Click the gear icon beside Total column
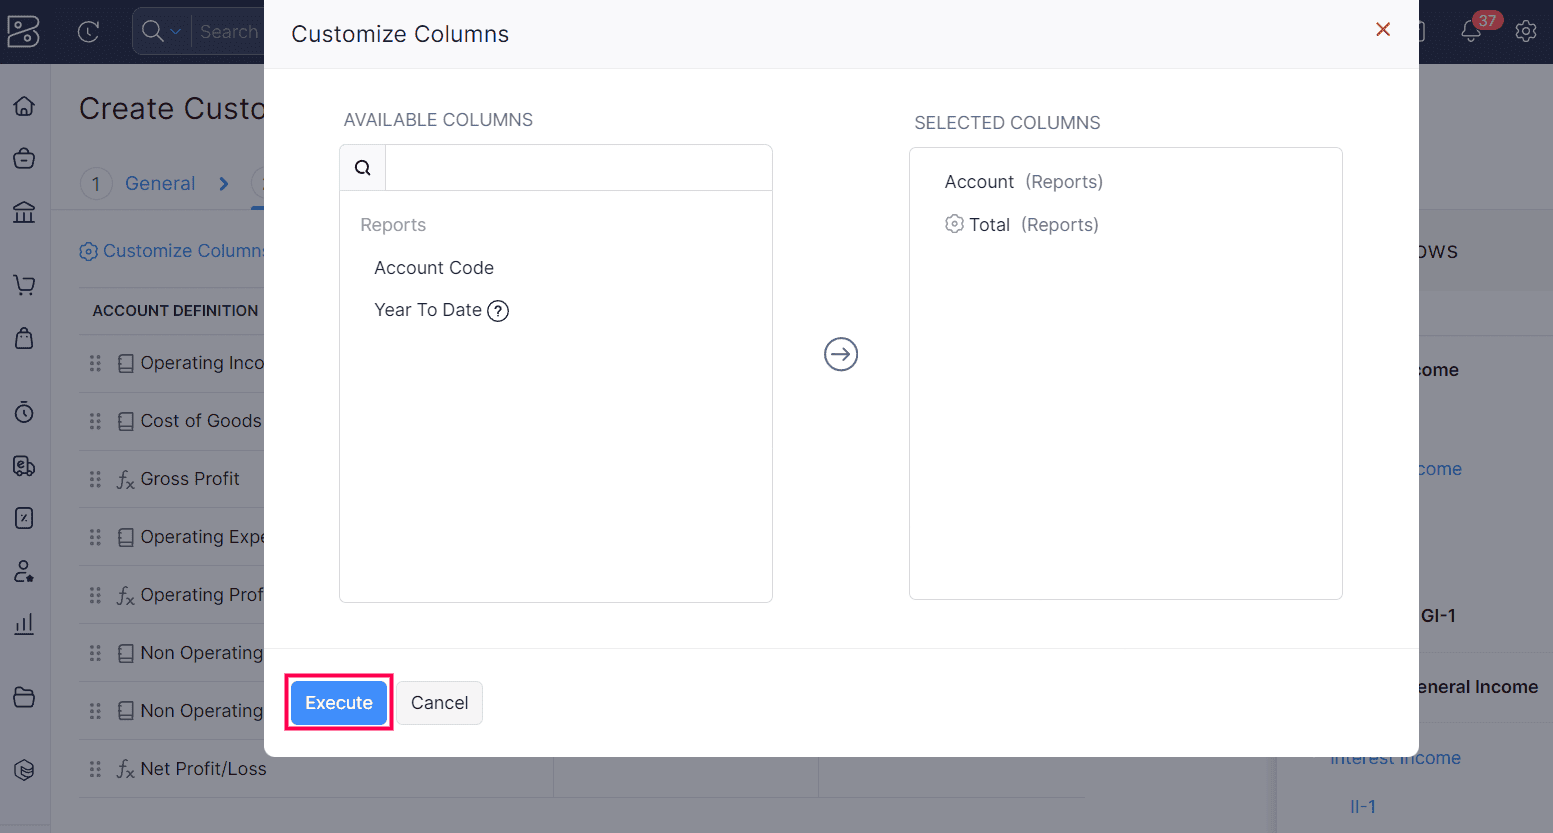The width and height of the screenshot is (1553, 833). [x=954, y=224]
